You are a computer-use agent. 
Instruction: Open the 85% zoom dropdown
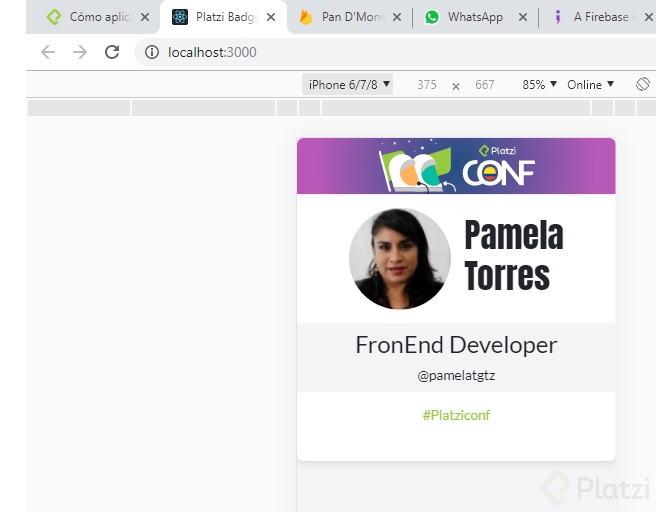pyautogui.click(x=539, y=85)
